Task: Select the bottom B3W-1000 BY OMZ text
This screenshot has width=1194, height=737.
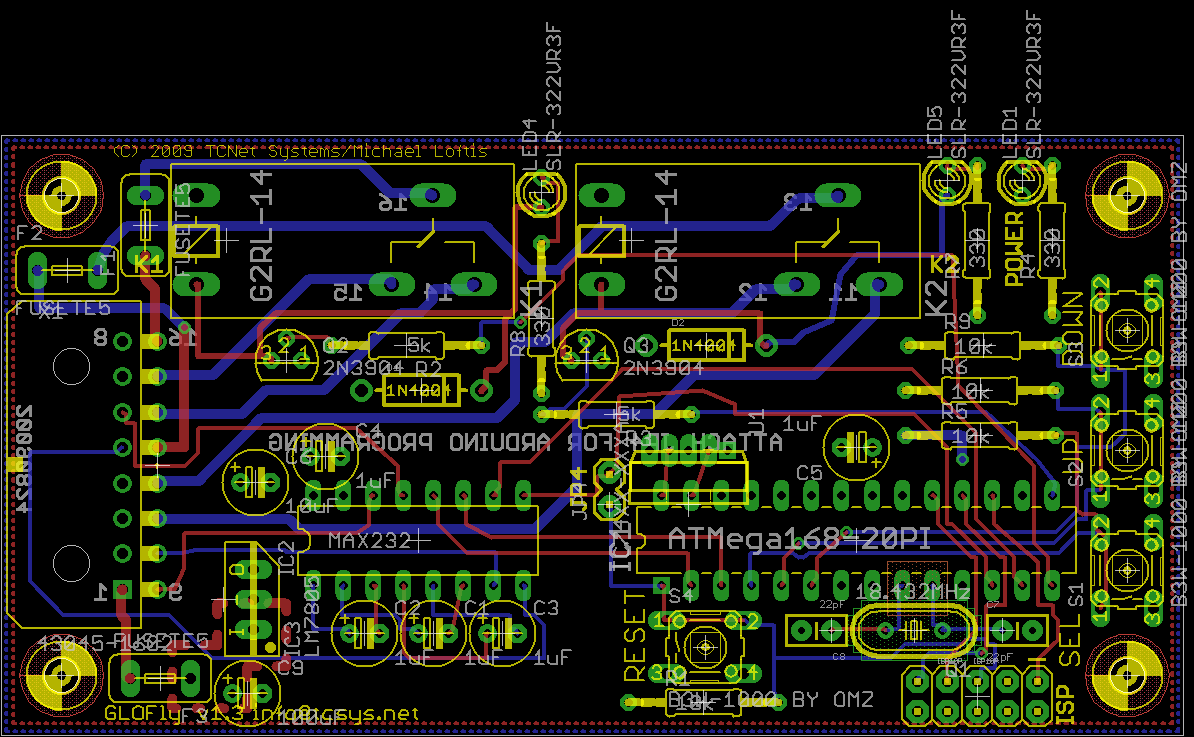Action: point(771,699)
